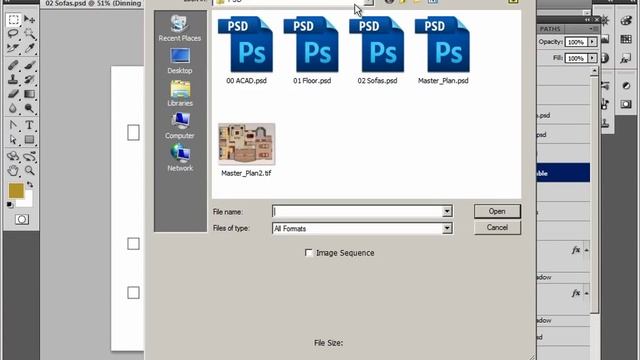Select the Move tool
The image size is (640, 360).
[29, 20]
